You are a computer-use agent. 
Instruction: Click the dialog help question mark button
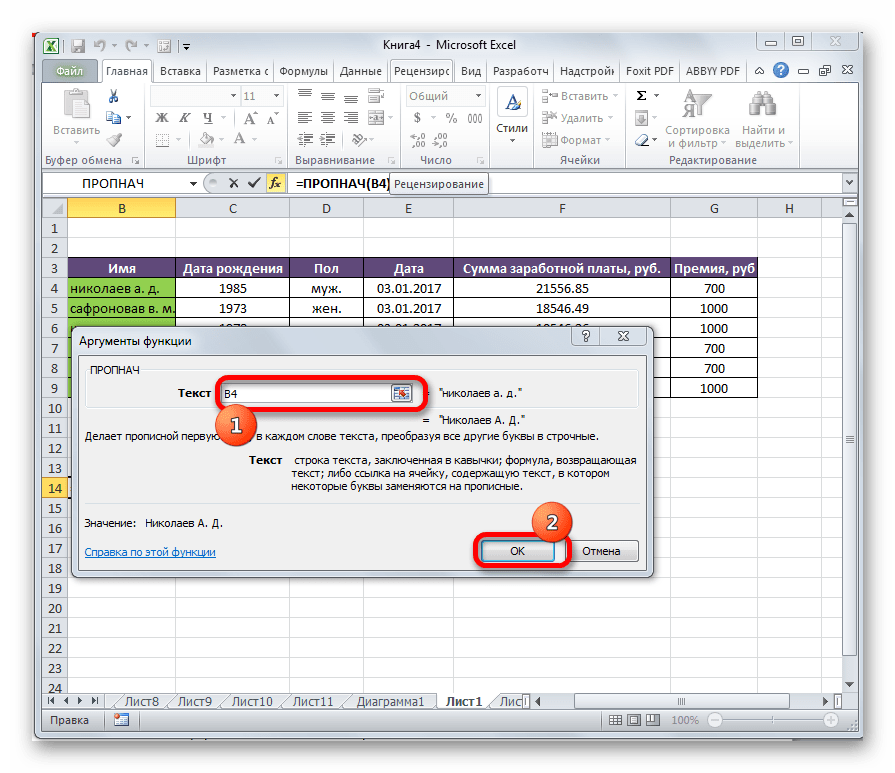586,336
